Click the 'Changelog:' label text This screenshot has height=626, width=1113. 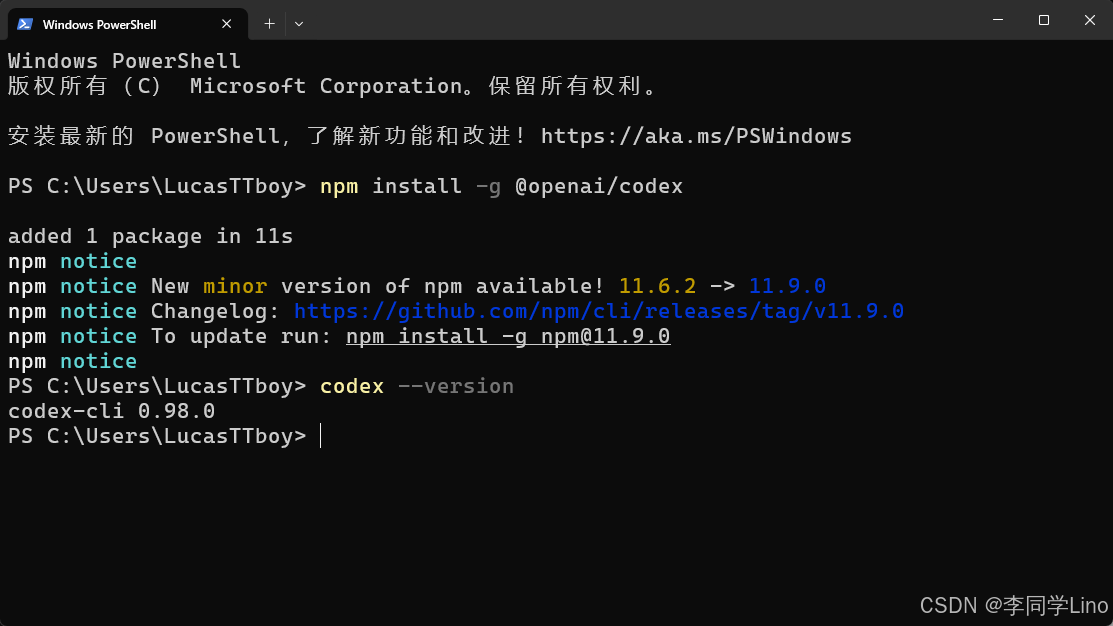[215, 311]
